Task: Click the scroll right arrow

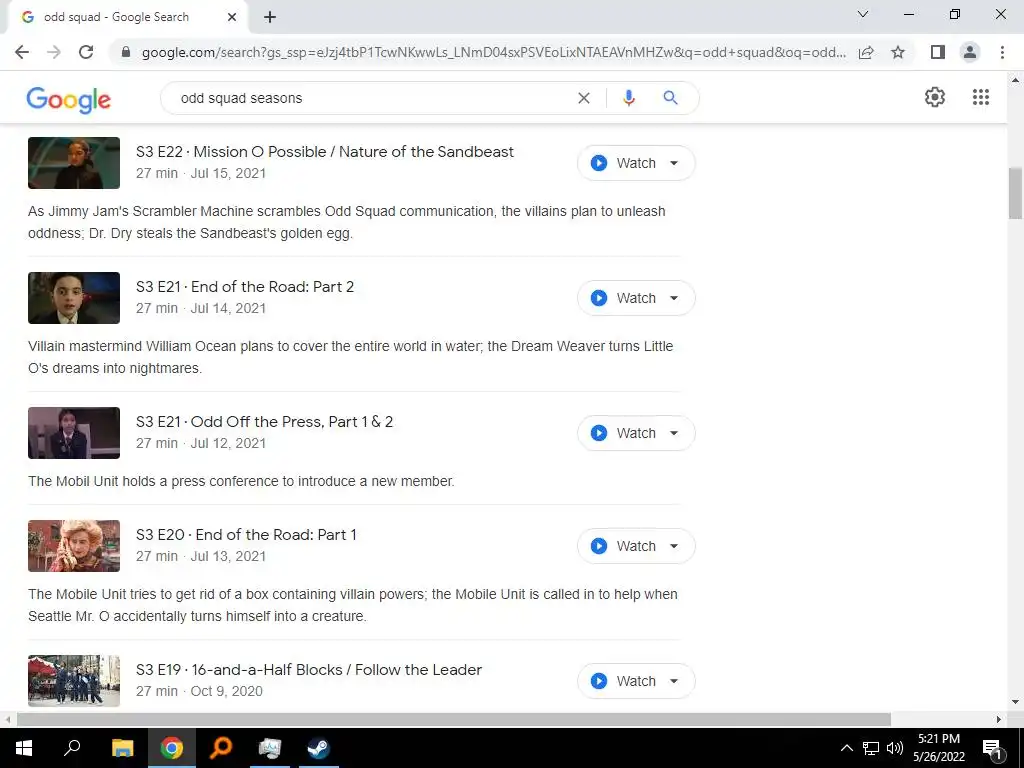Action: (x=999, y=720)
